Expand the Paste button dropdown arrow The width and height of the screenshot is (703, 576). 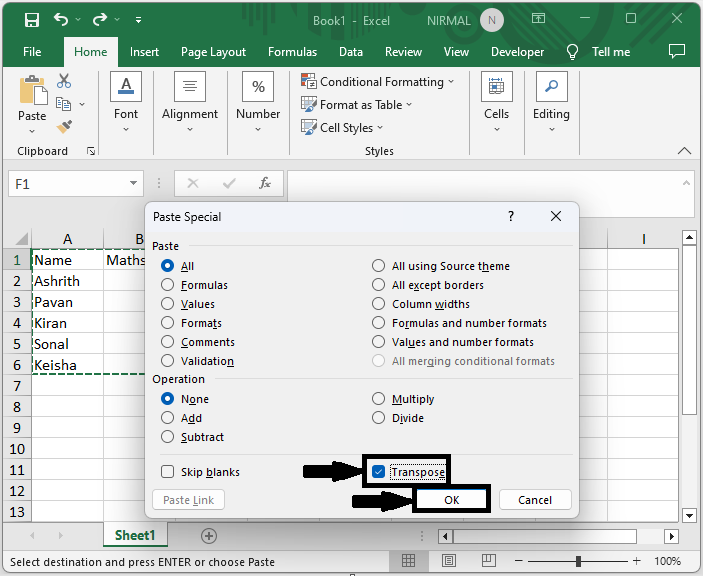tap(32, 131)
